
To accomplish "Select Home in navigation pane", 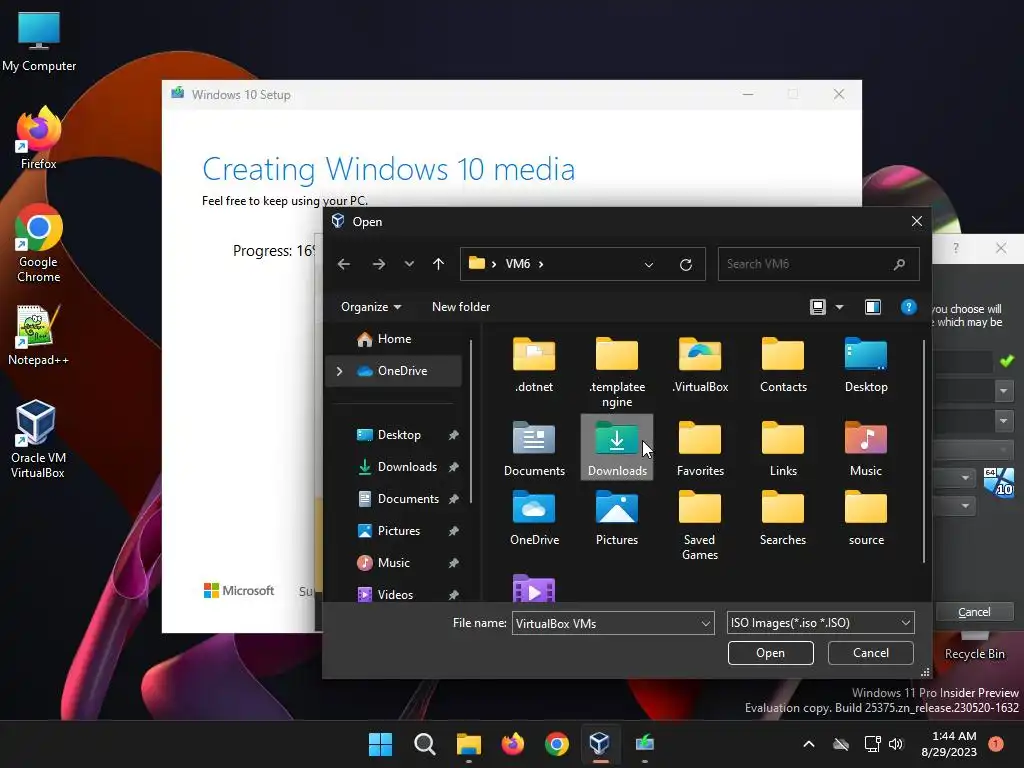I will [394, 339].
